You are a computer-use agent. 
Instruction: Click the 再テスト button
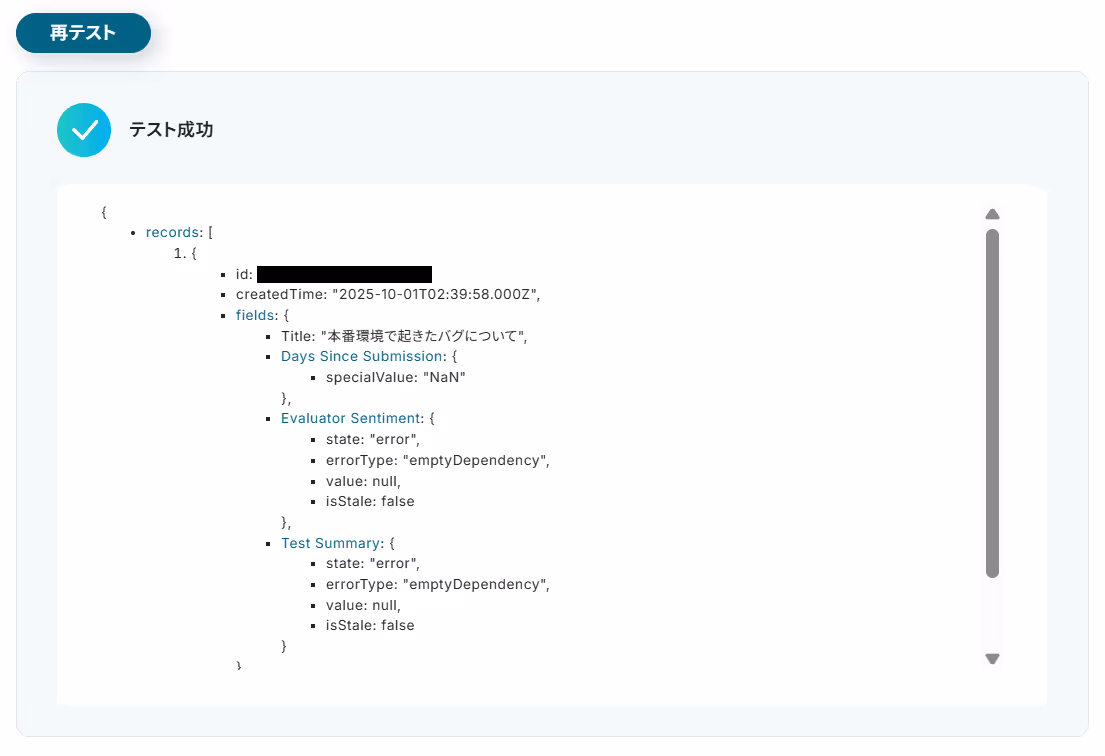[x=83, y=33]
